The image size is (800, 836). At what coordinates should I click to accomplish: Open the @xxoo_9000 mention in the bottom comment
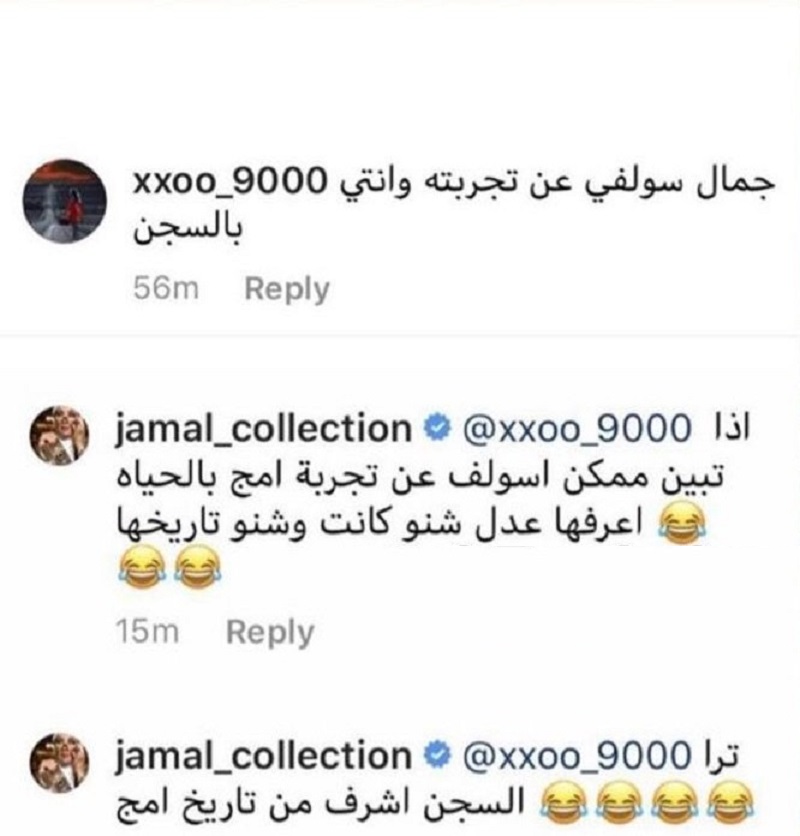[577, 757]
